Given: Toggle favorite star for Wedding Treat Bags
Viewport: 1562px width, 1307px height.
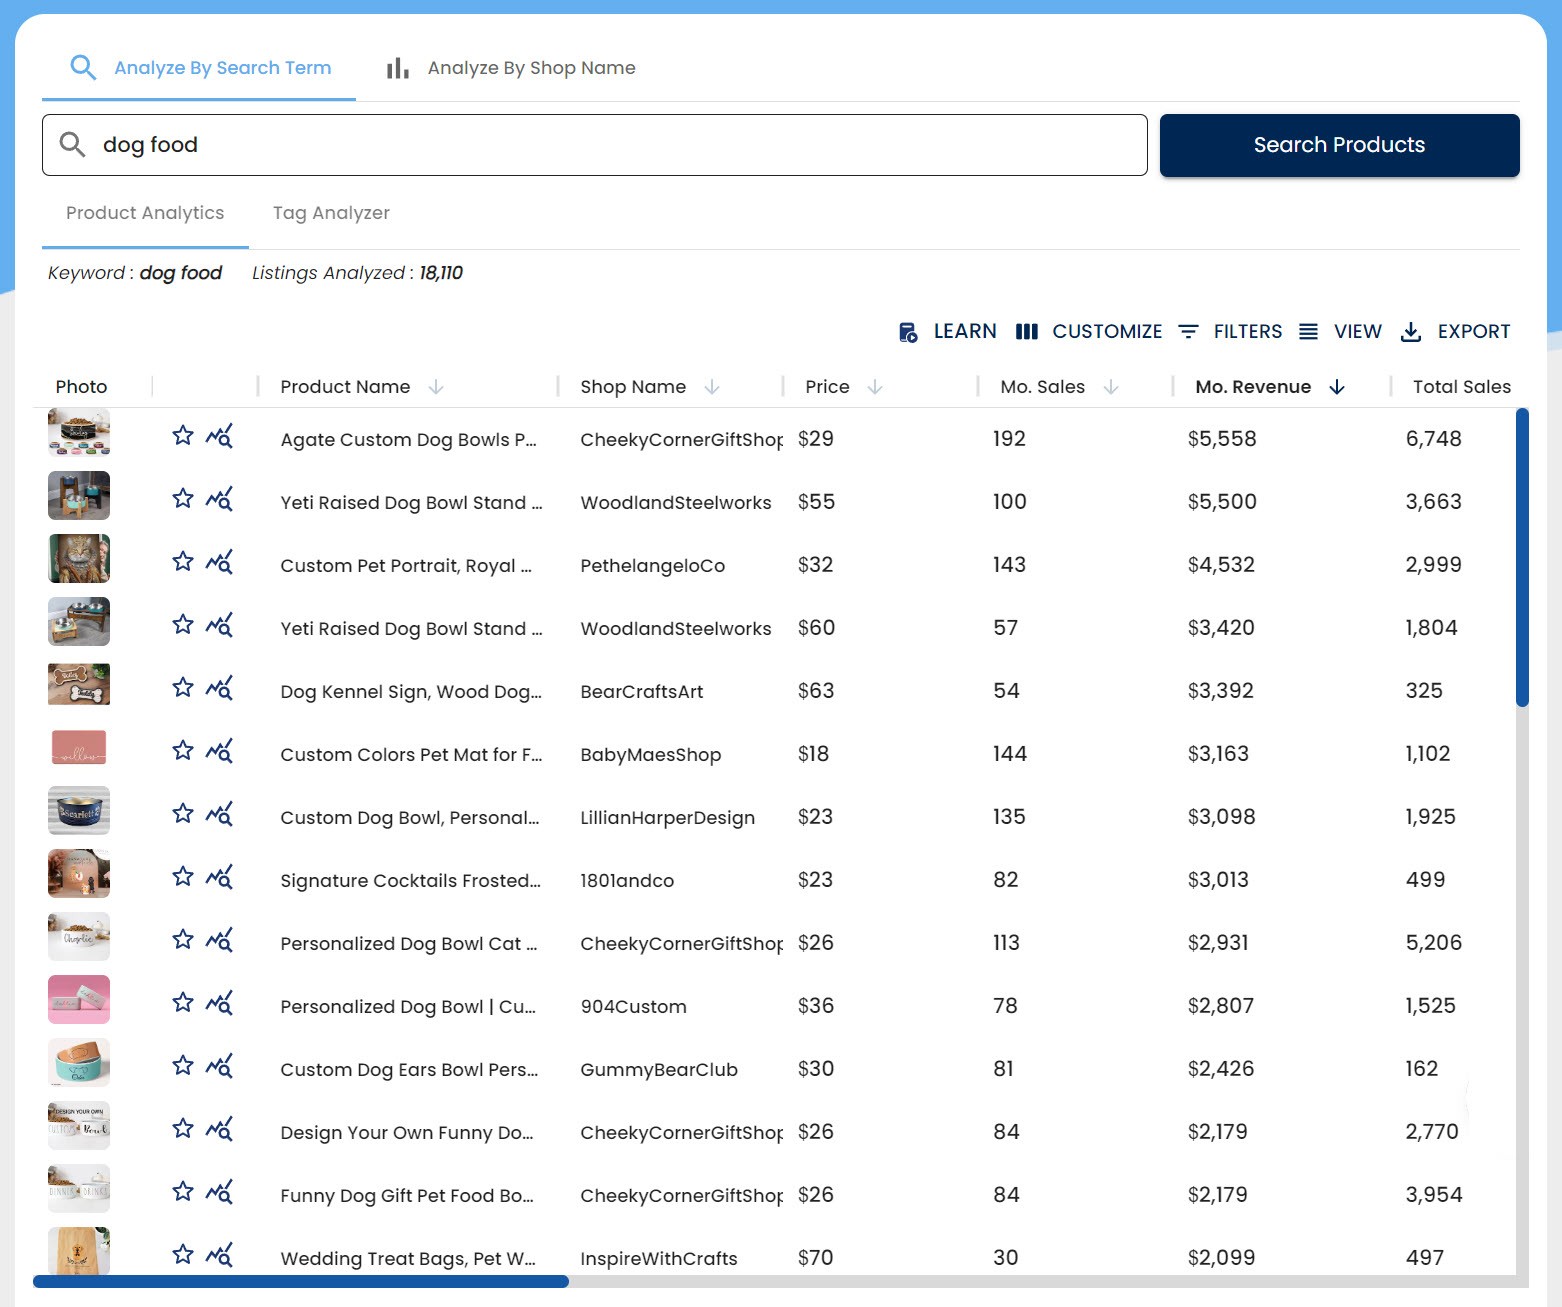Looking at the screenshot, I should click(182, 1255).
